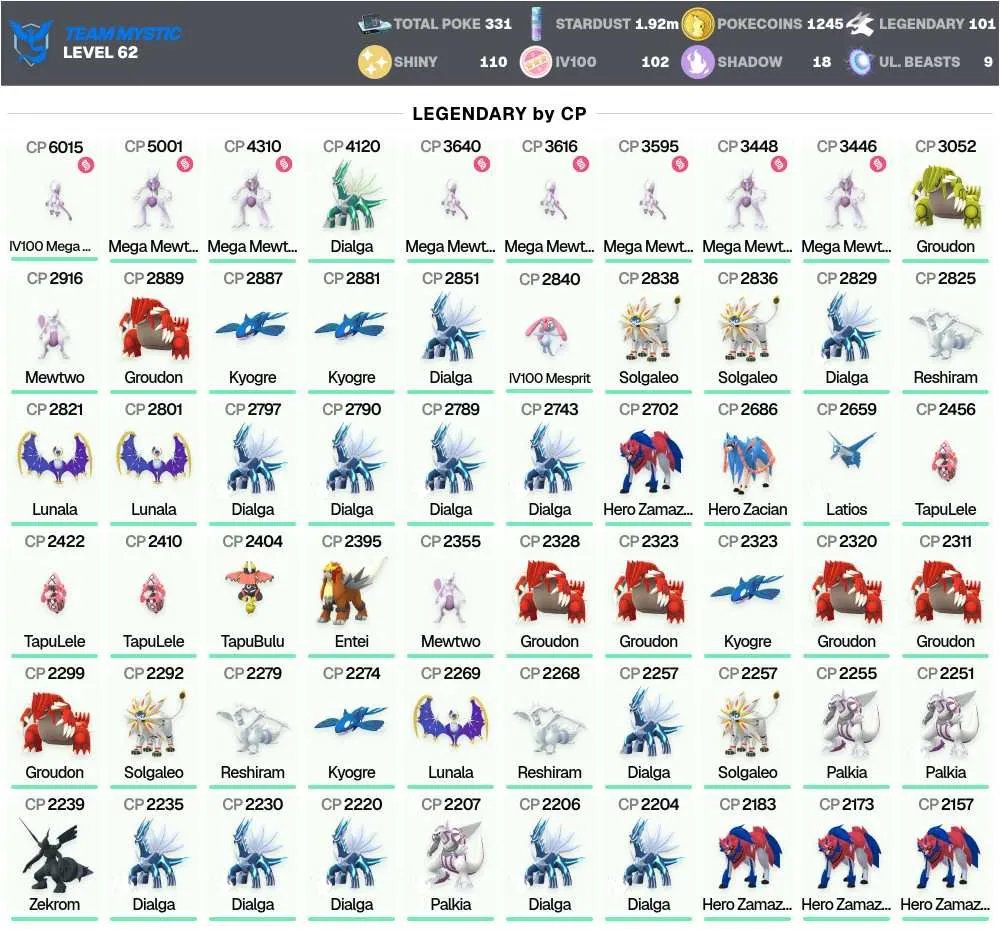Viewport: 1000px width, 930px height.
Task: Select the Hero Zacian sprite at CP 2686
Action: tap(747, 462)
